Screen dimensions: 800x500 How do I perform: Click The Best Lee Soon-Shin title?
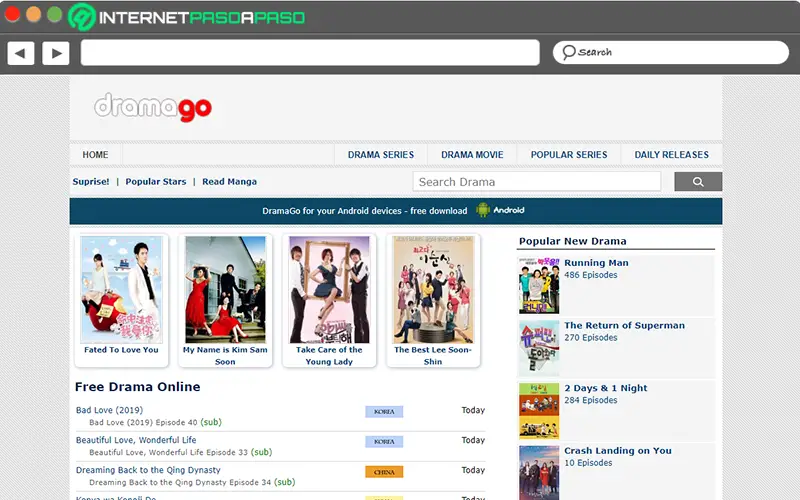pos(433,356)
